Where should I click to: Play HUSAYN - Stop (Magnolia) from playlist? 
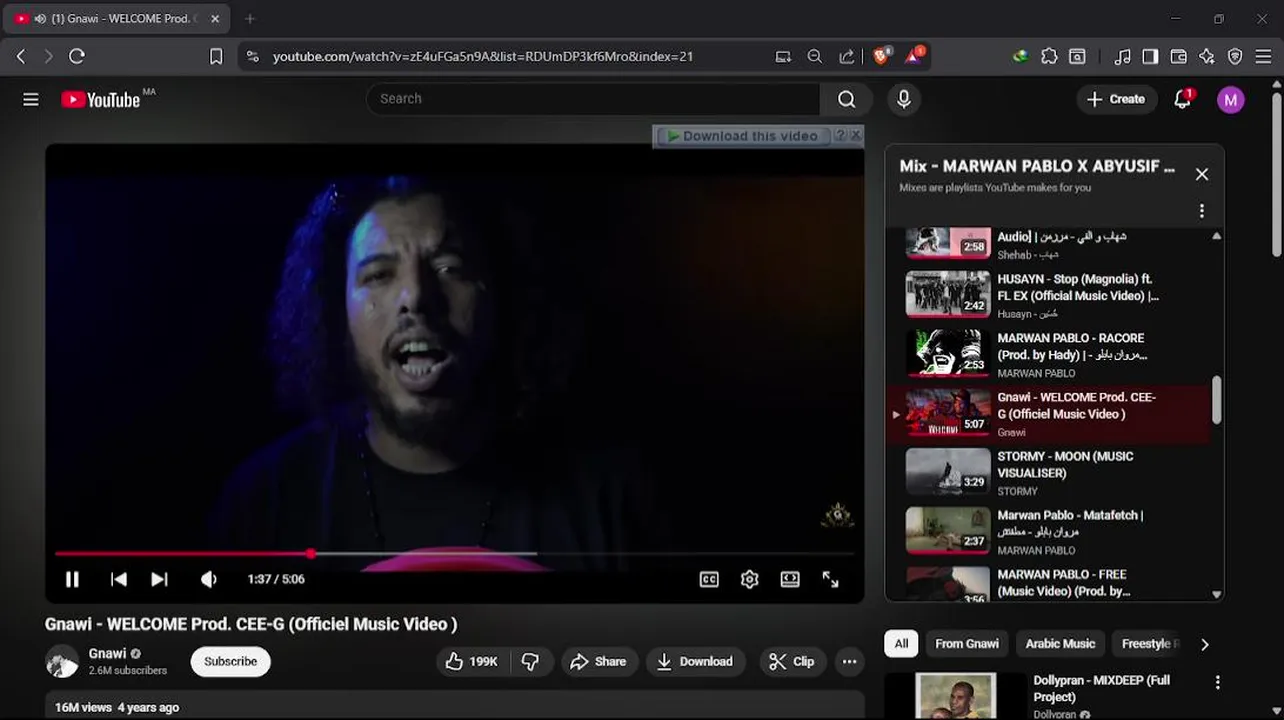click(x=1048, y=295)
